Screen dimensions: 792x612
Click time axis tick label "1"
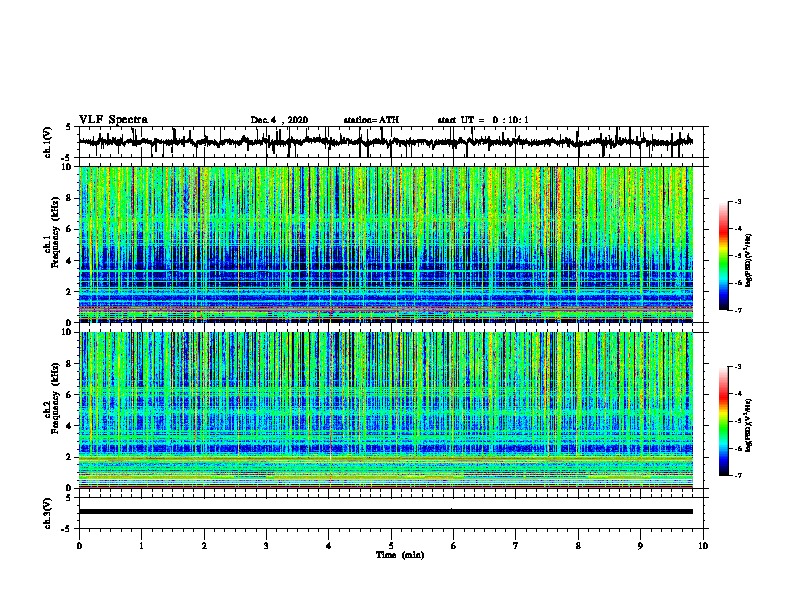click(x=141, y=546)
